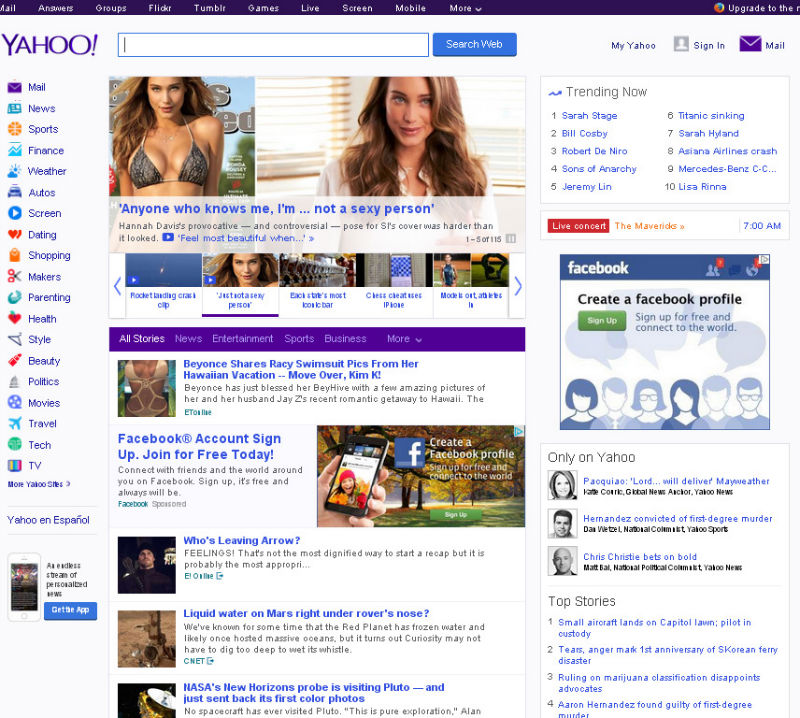Select the Sports tab in stories bar

[x=299, y=339]
